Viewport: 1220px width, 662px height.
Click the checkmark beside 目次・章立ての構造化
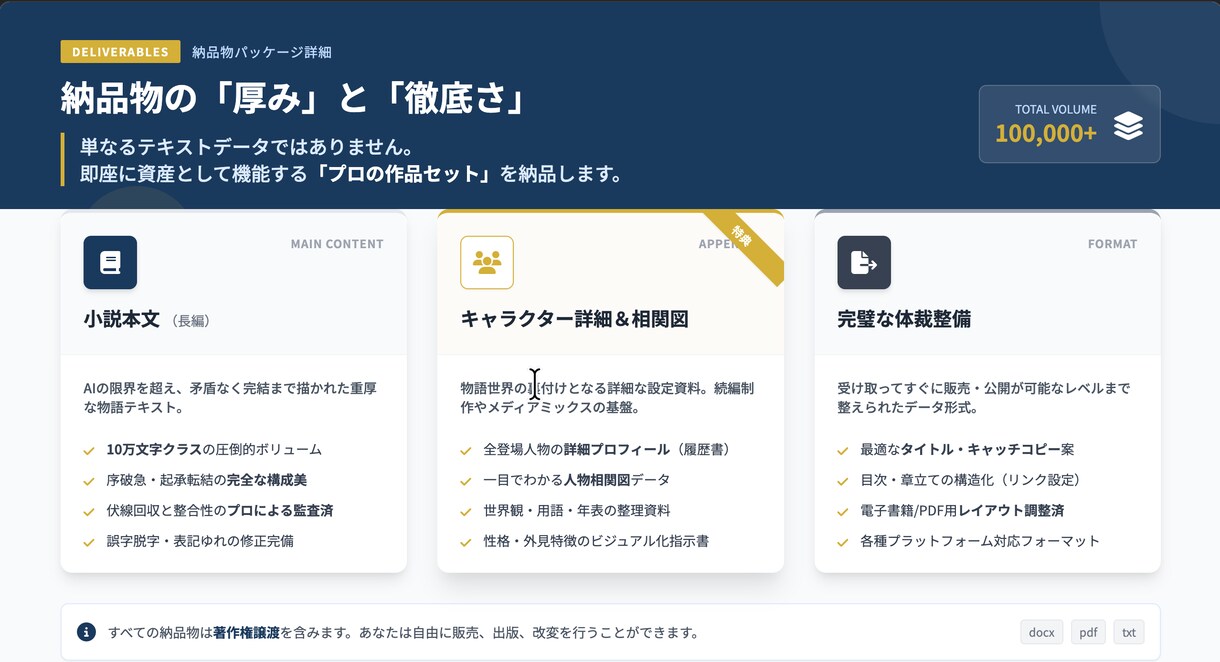[843, 481]
